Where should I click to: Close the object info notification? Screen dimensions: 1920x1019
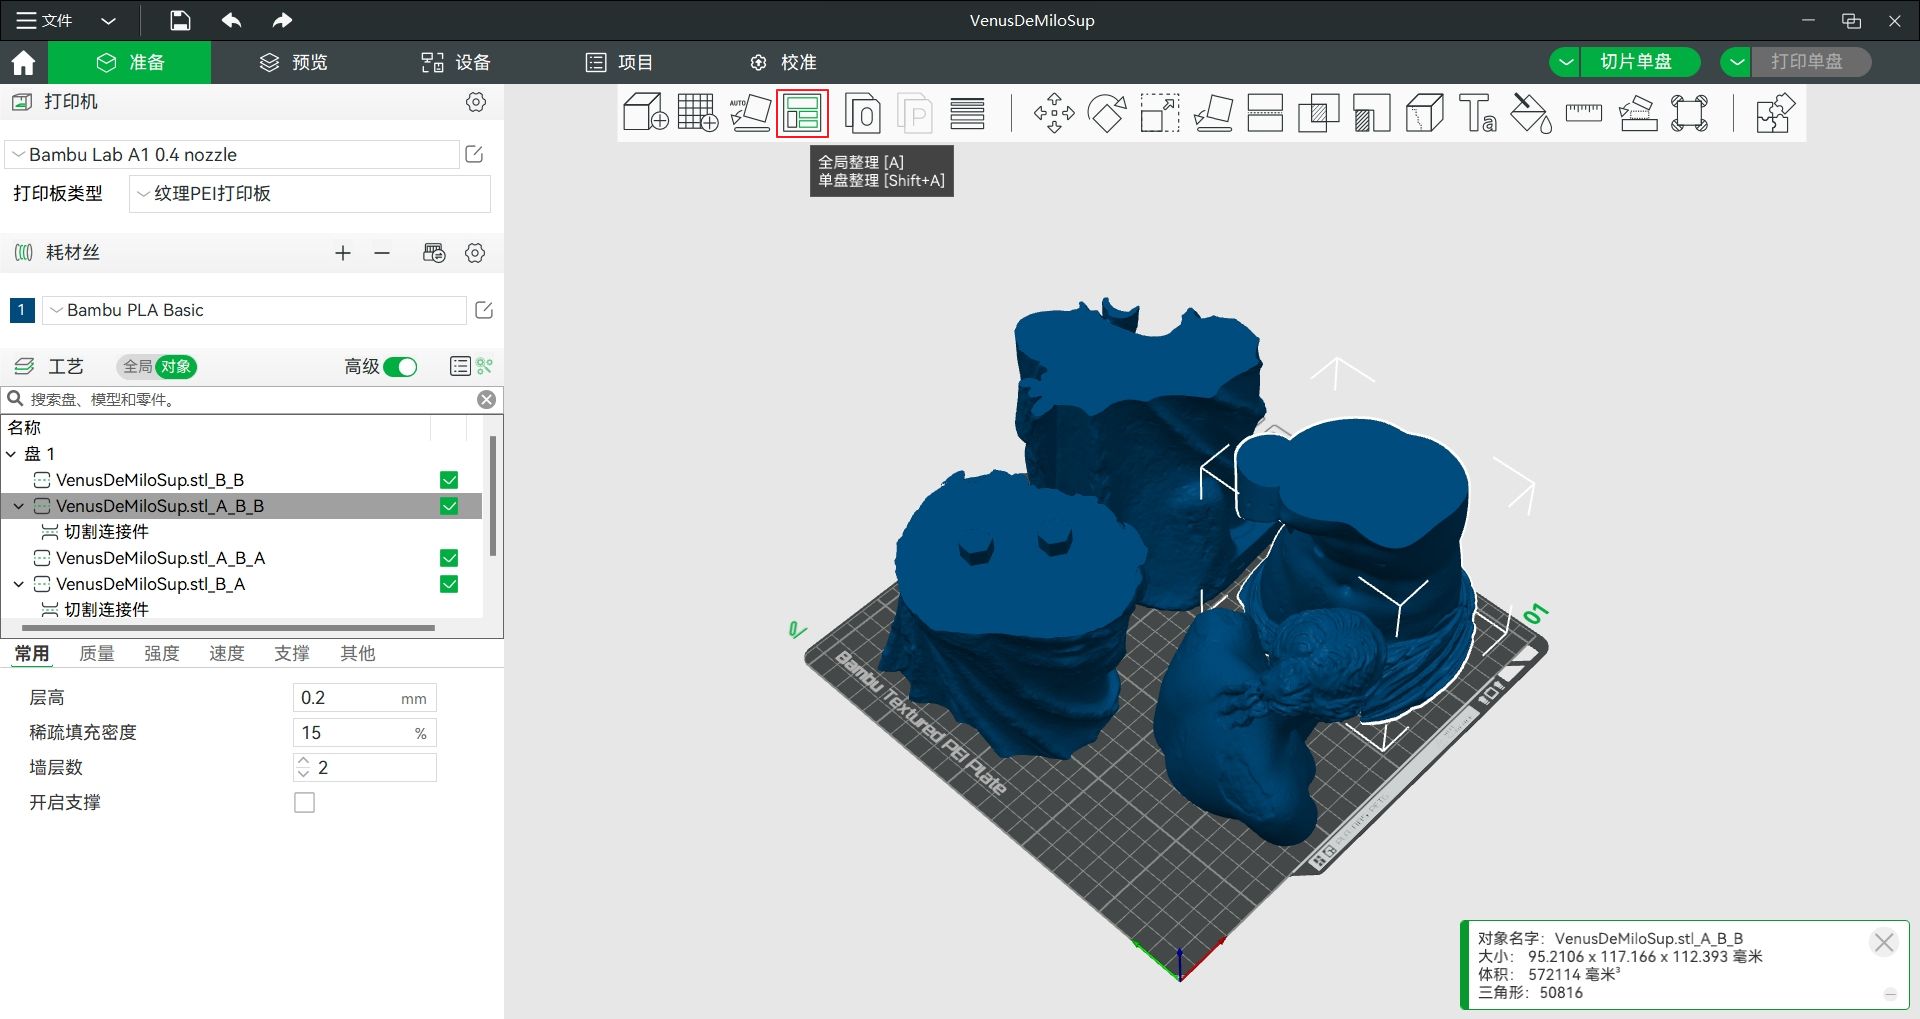[1884, 942]
